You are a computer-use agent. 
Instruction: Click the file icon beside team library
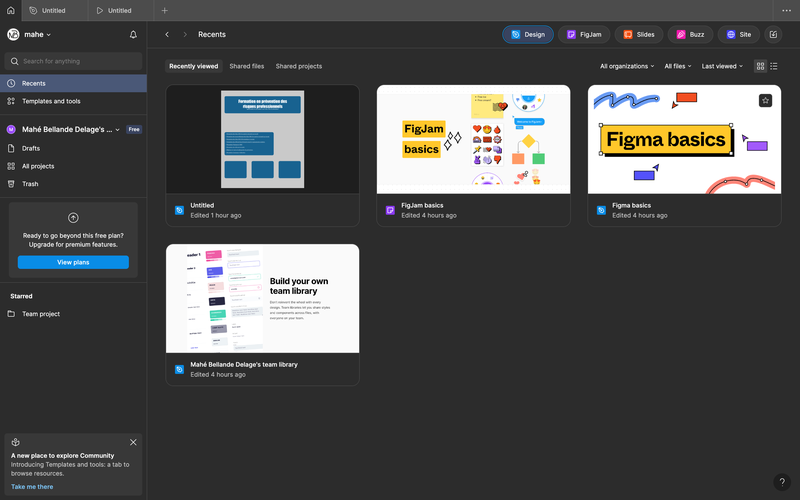tap(180, 369)
